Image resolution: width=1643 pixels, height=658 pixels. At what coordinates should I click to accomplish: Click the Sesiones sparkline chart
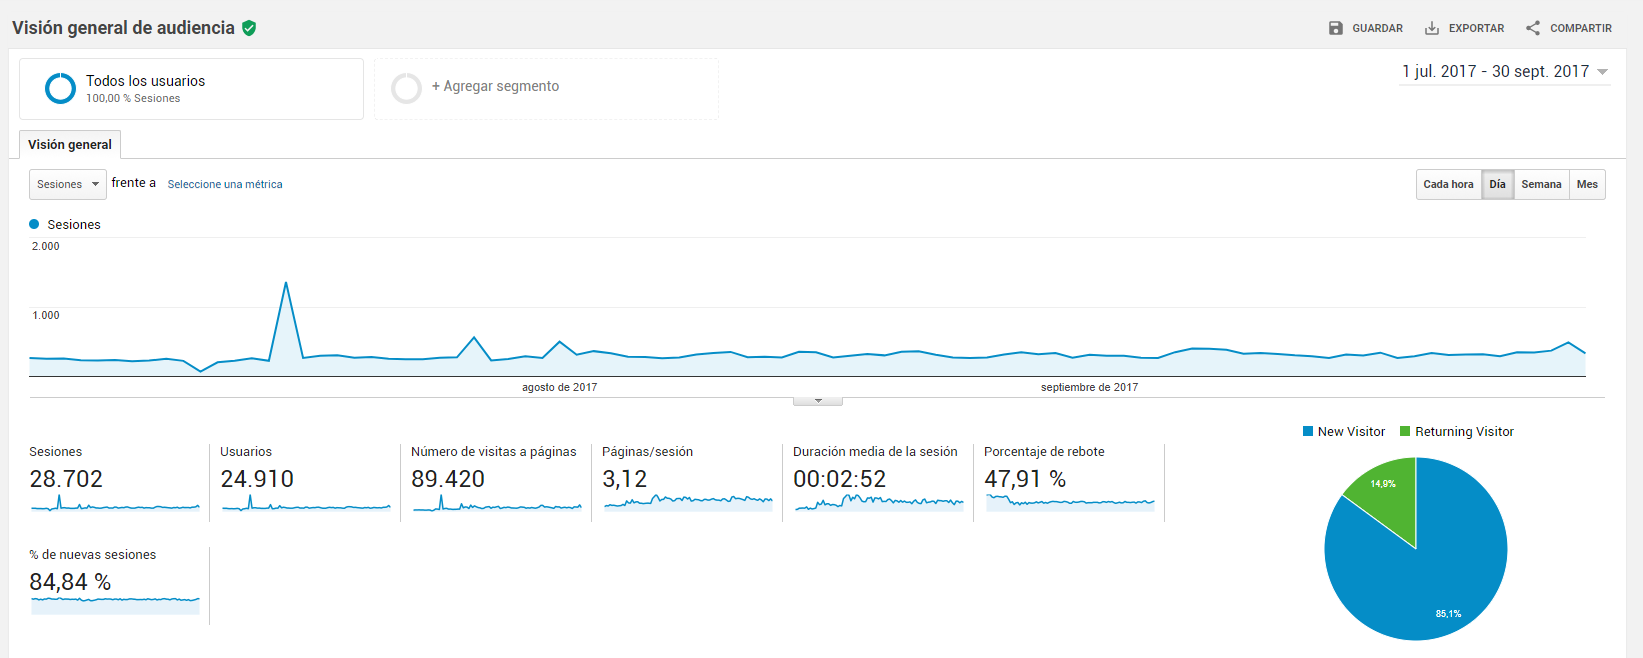(115, 503)
